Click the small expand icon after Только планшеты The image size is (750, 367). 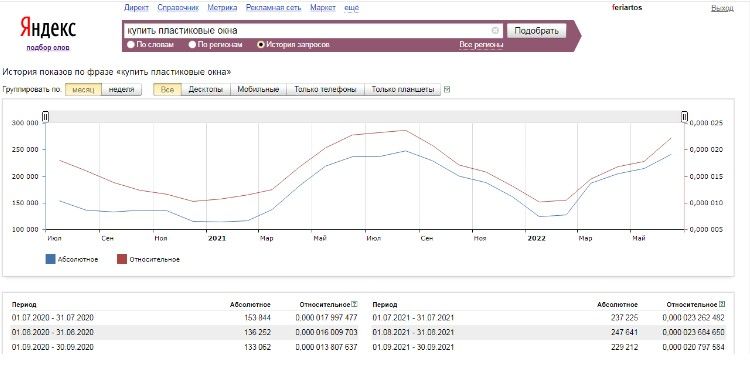coord(447,89)
